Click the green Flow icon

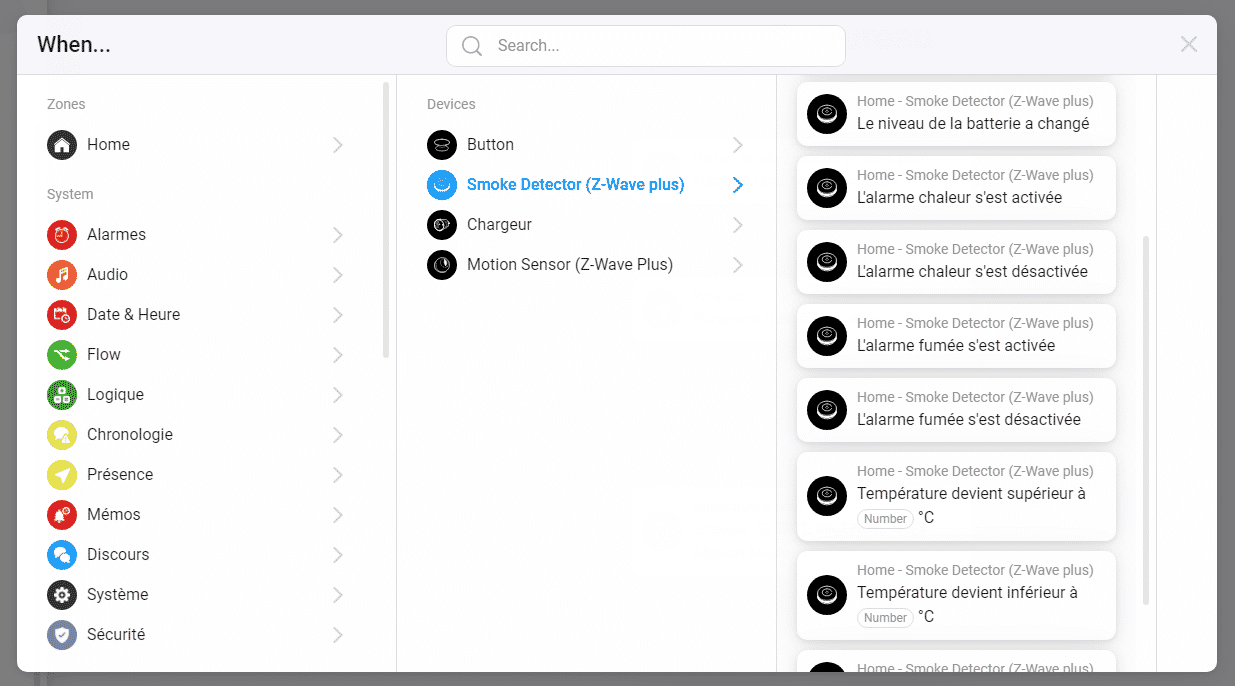point(62,355)
